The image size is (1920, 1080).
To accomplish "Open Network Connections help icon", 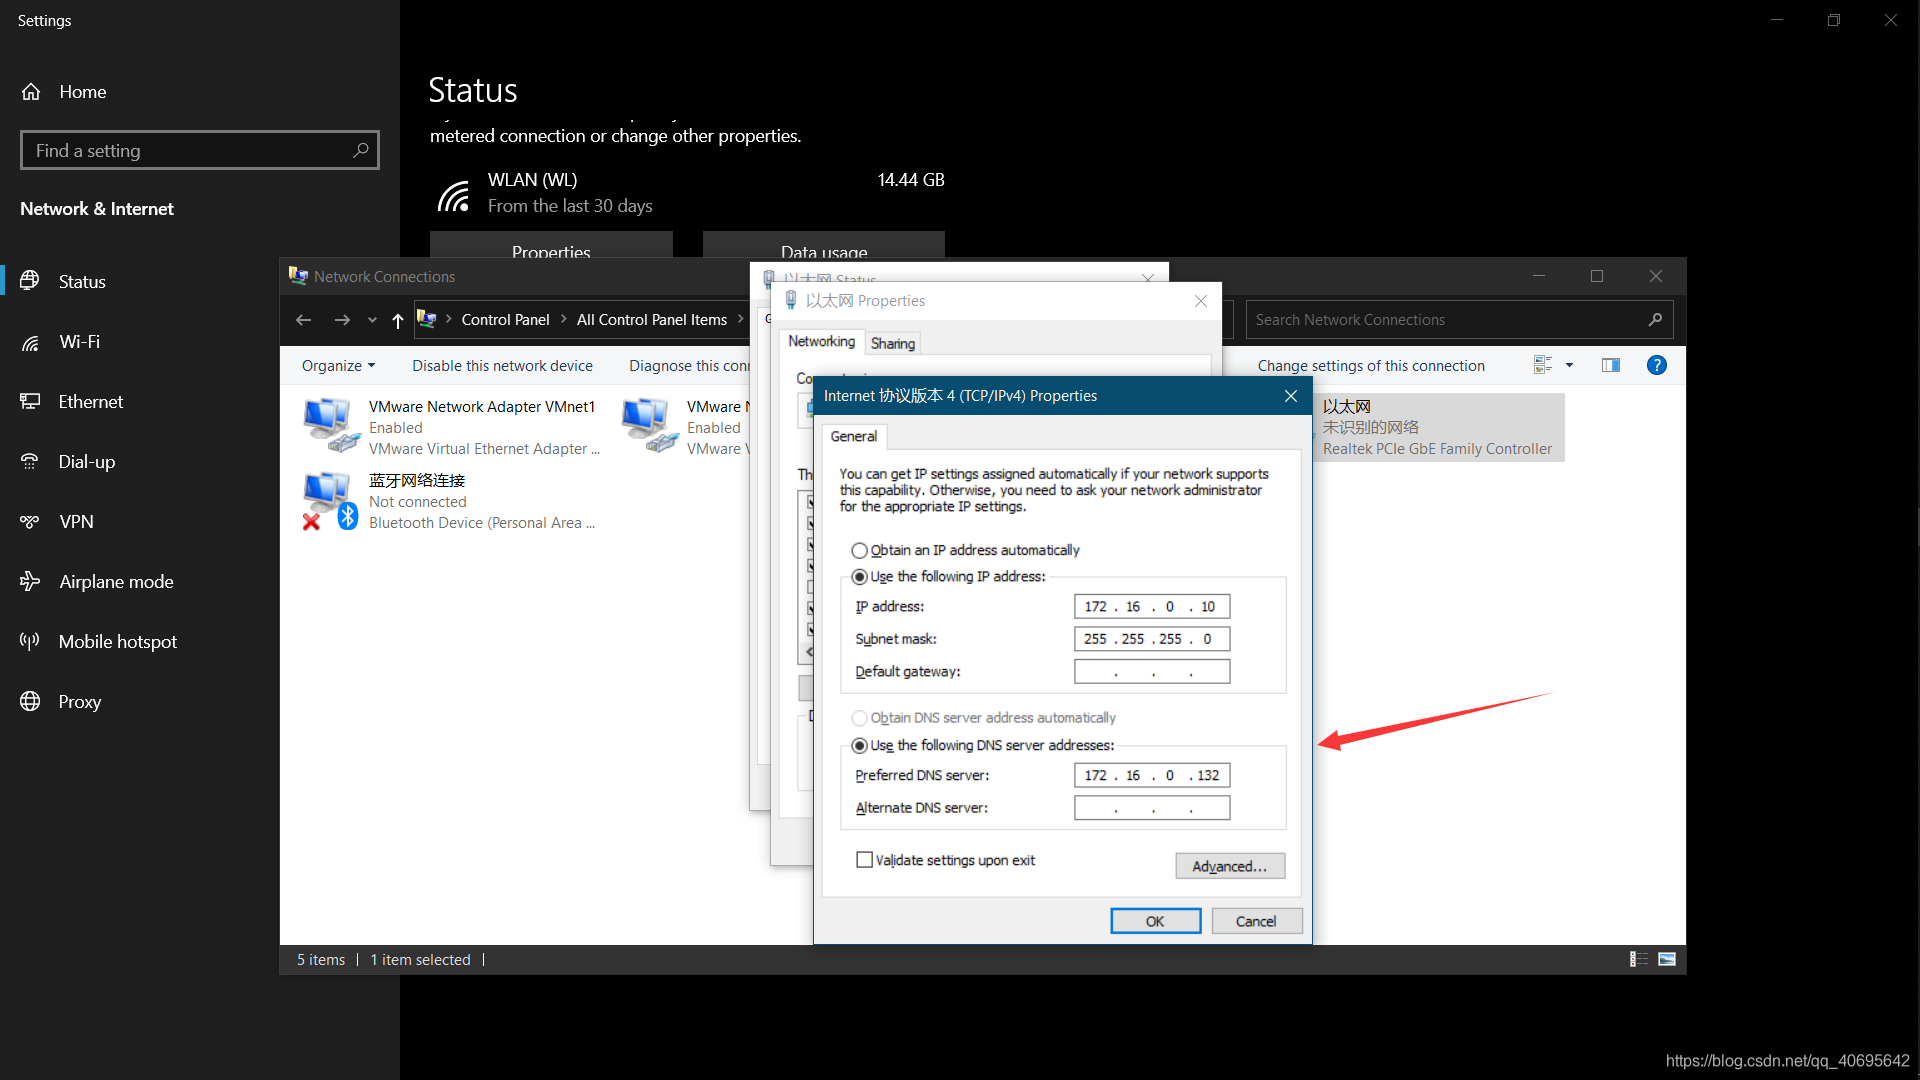I will 1657,365.
